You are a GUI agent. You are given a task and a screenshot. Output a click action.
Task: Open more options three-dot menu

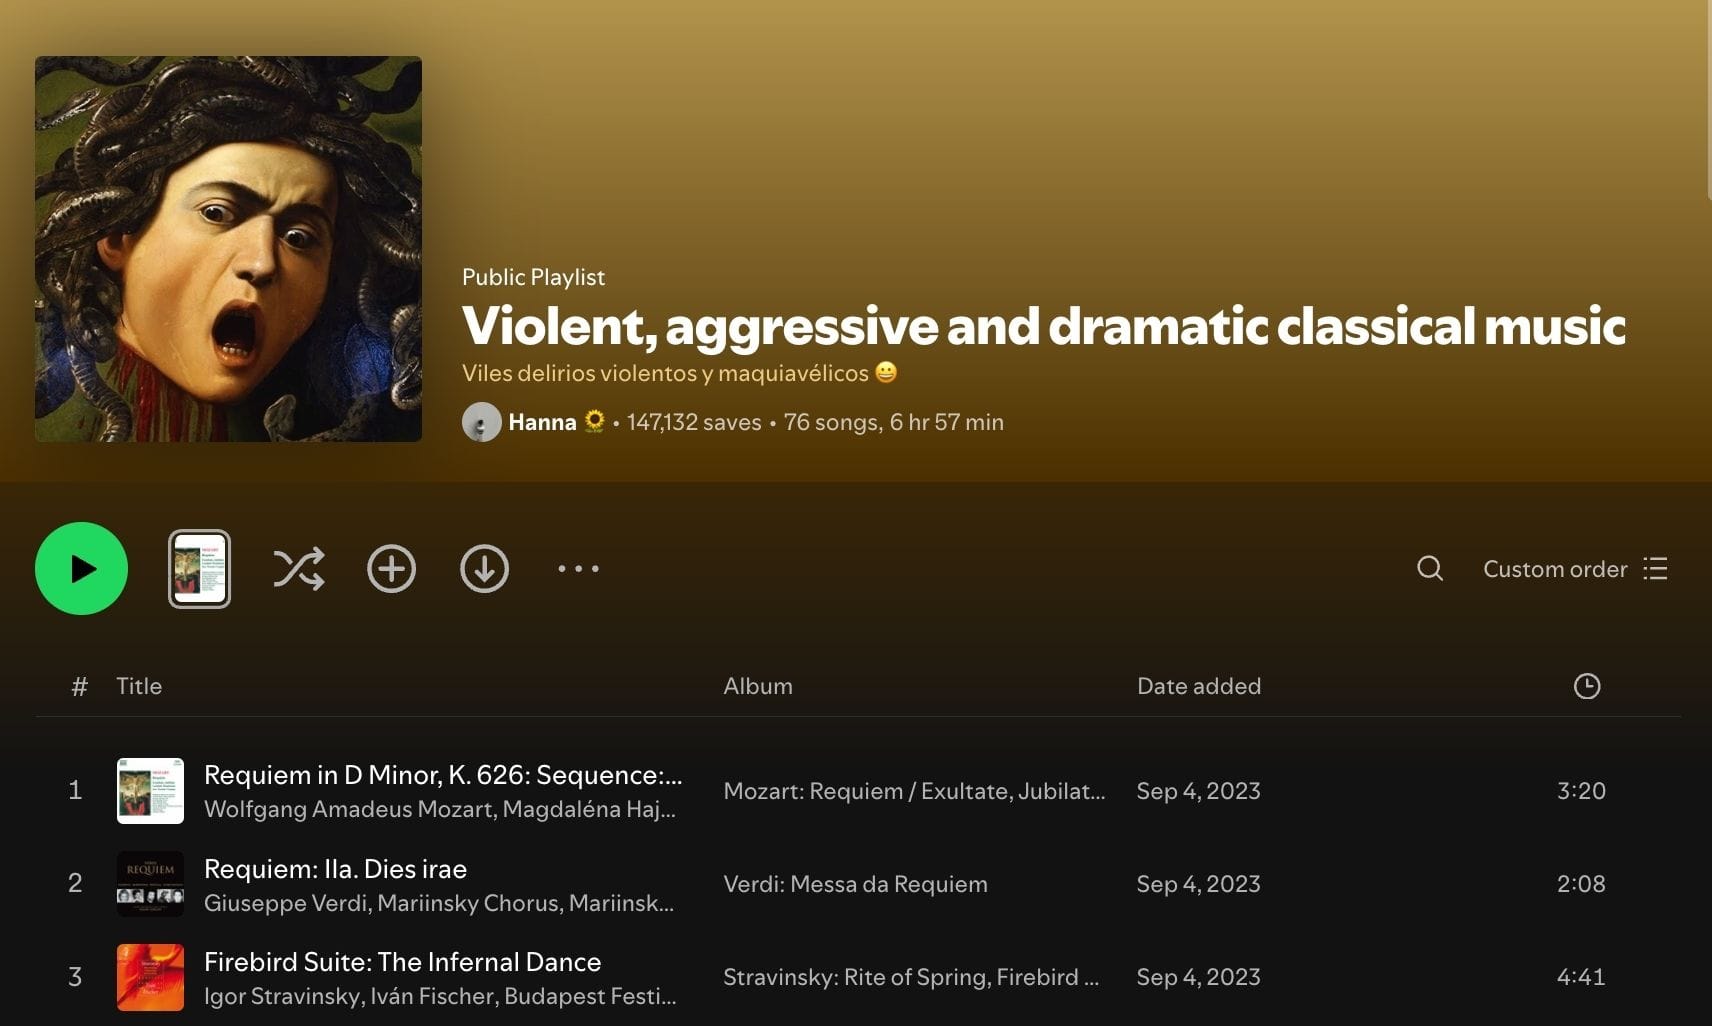578,568
